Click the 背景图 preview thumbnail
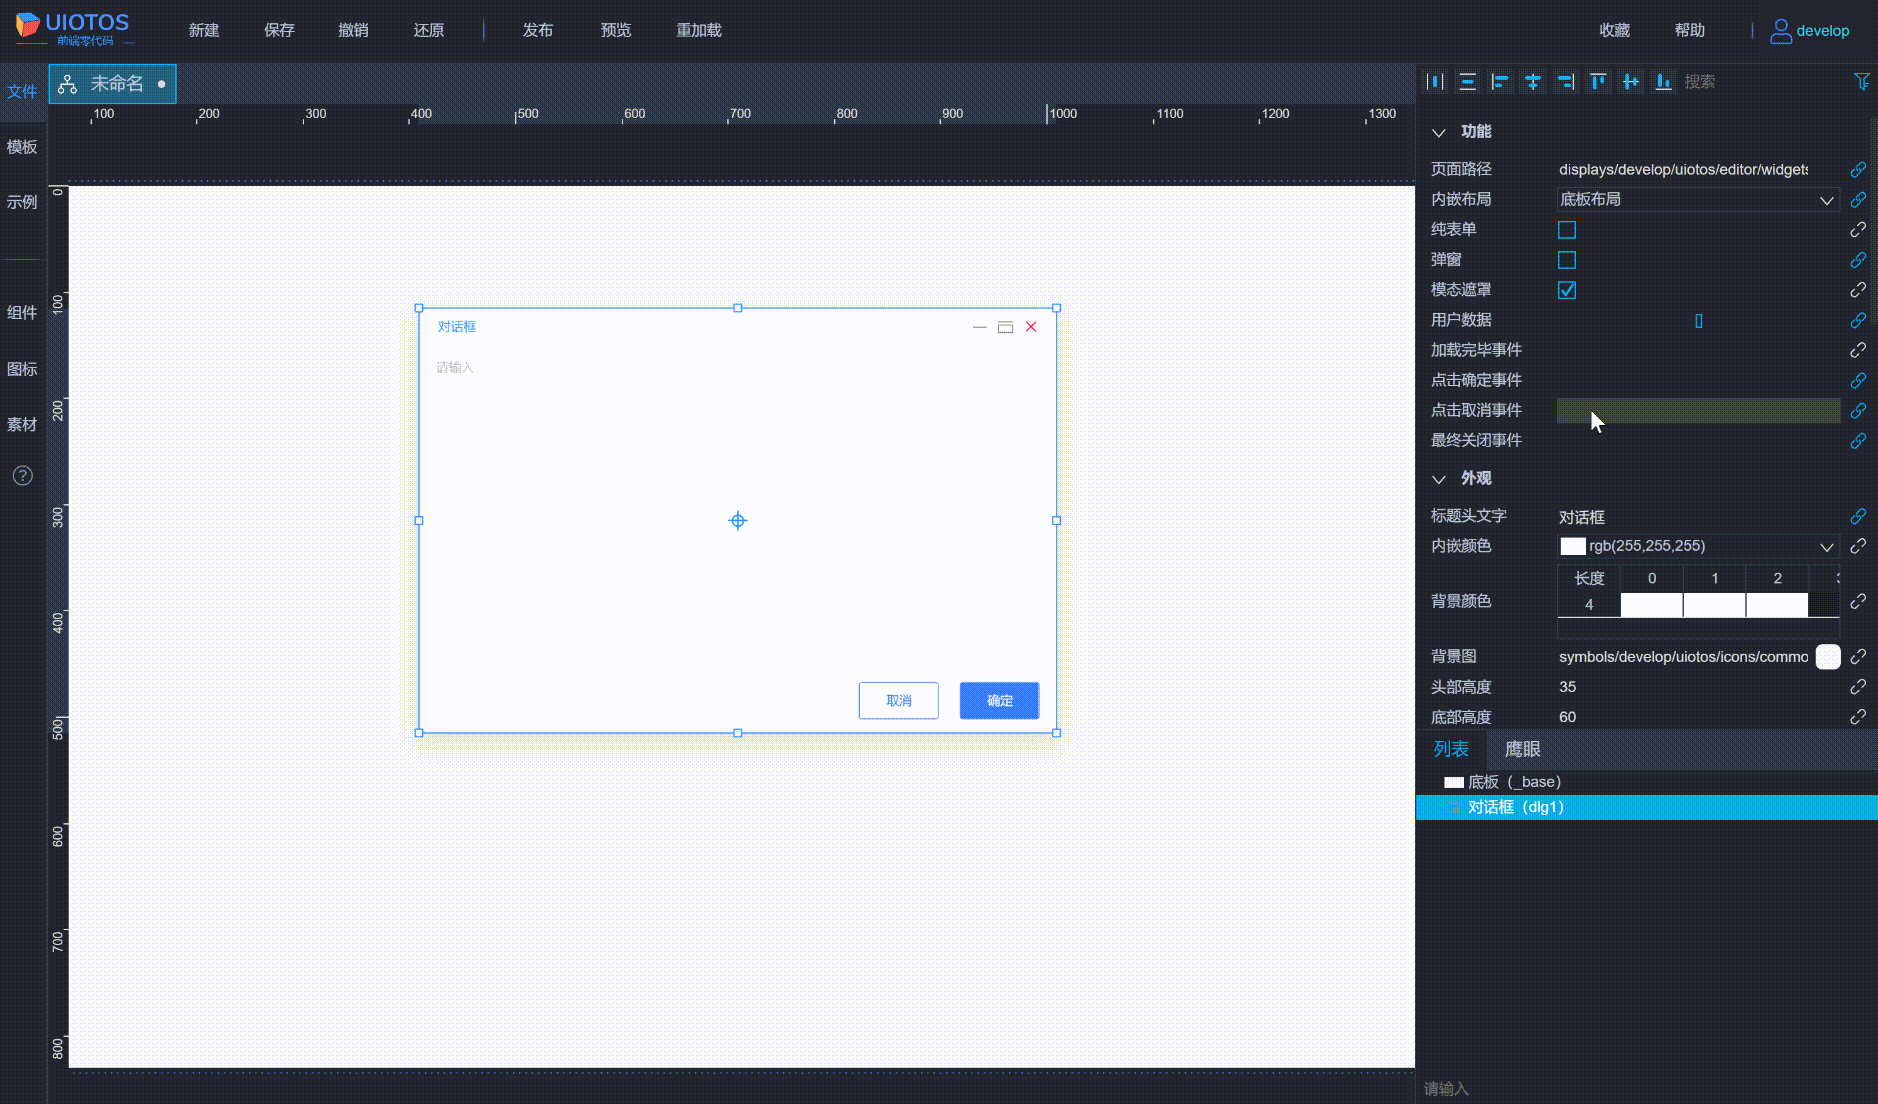This screenshot has width=1878, height=1104. [x=1828, y=656]
